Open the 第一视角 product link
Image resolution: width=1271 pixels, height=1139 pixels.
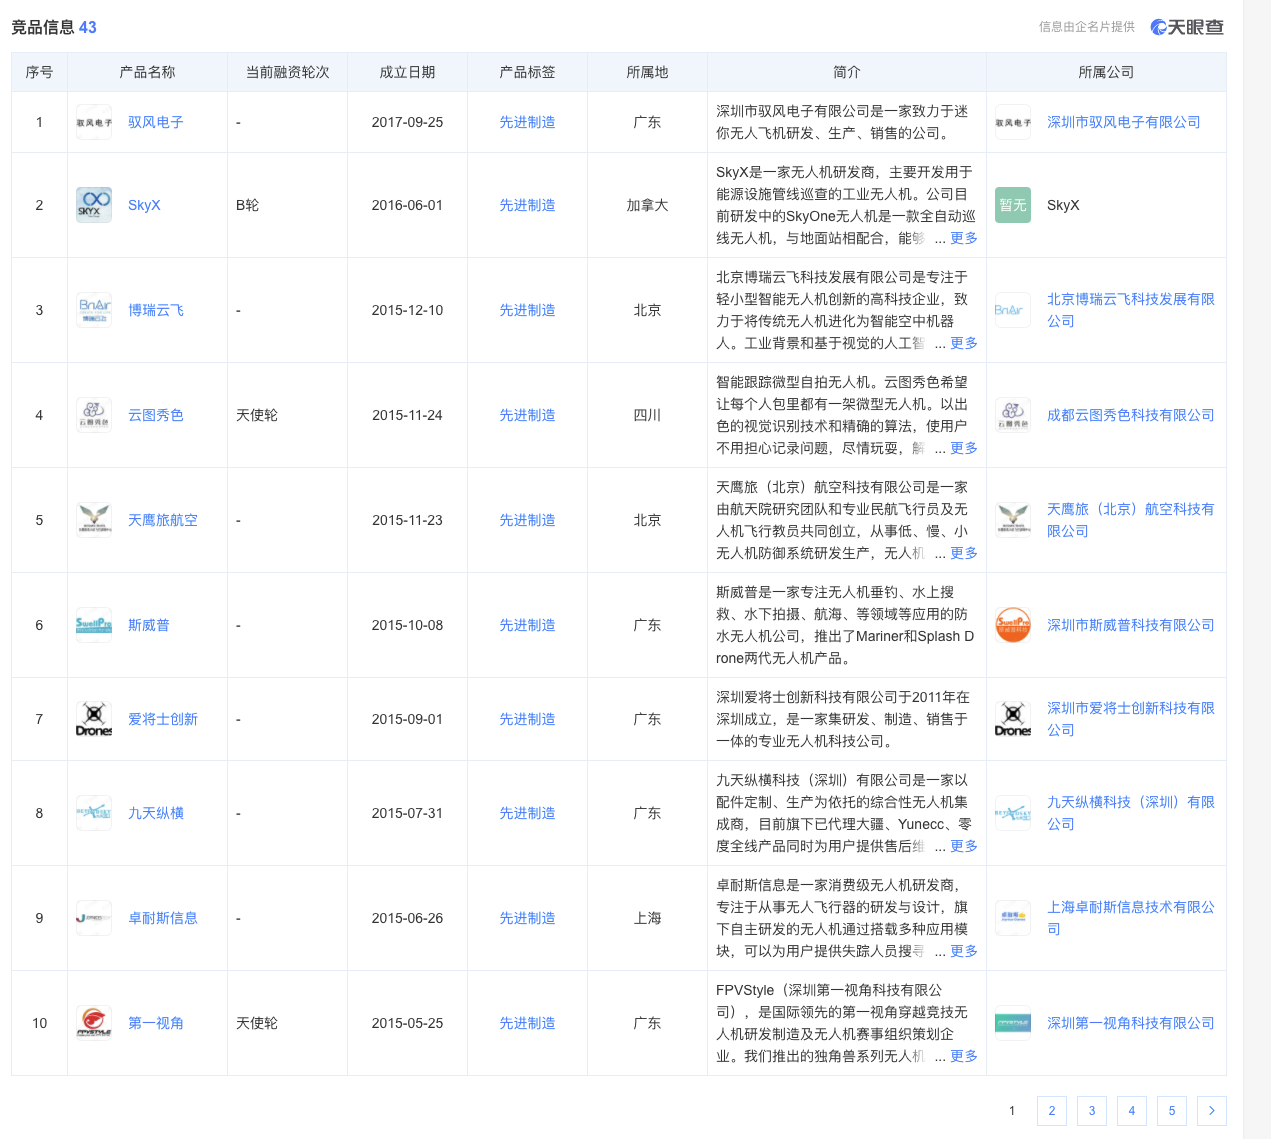(156, 1023)
